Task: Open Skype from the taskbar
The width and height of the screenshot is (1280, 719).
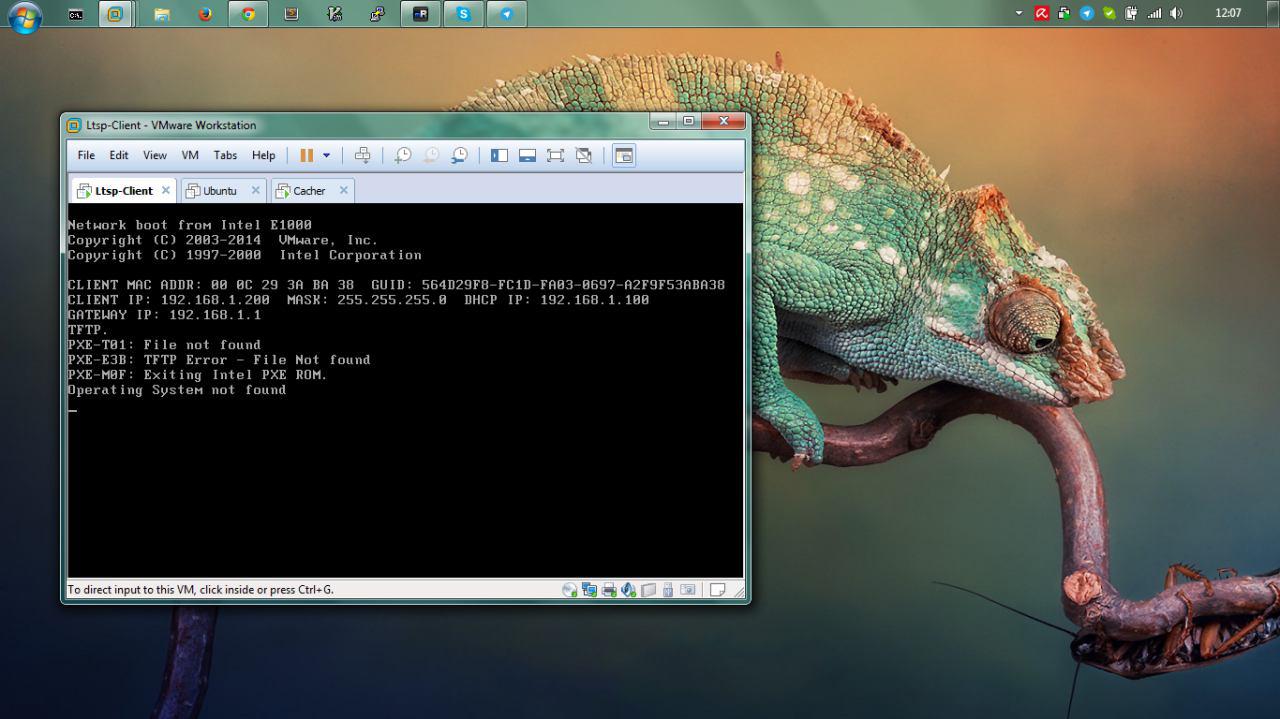Action: click(463, 14)
